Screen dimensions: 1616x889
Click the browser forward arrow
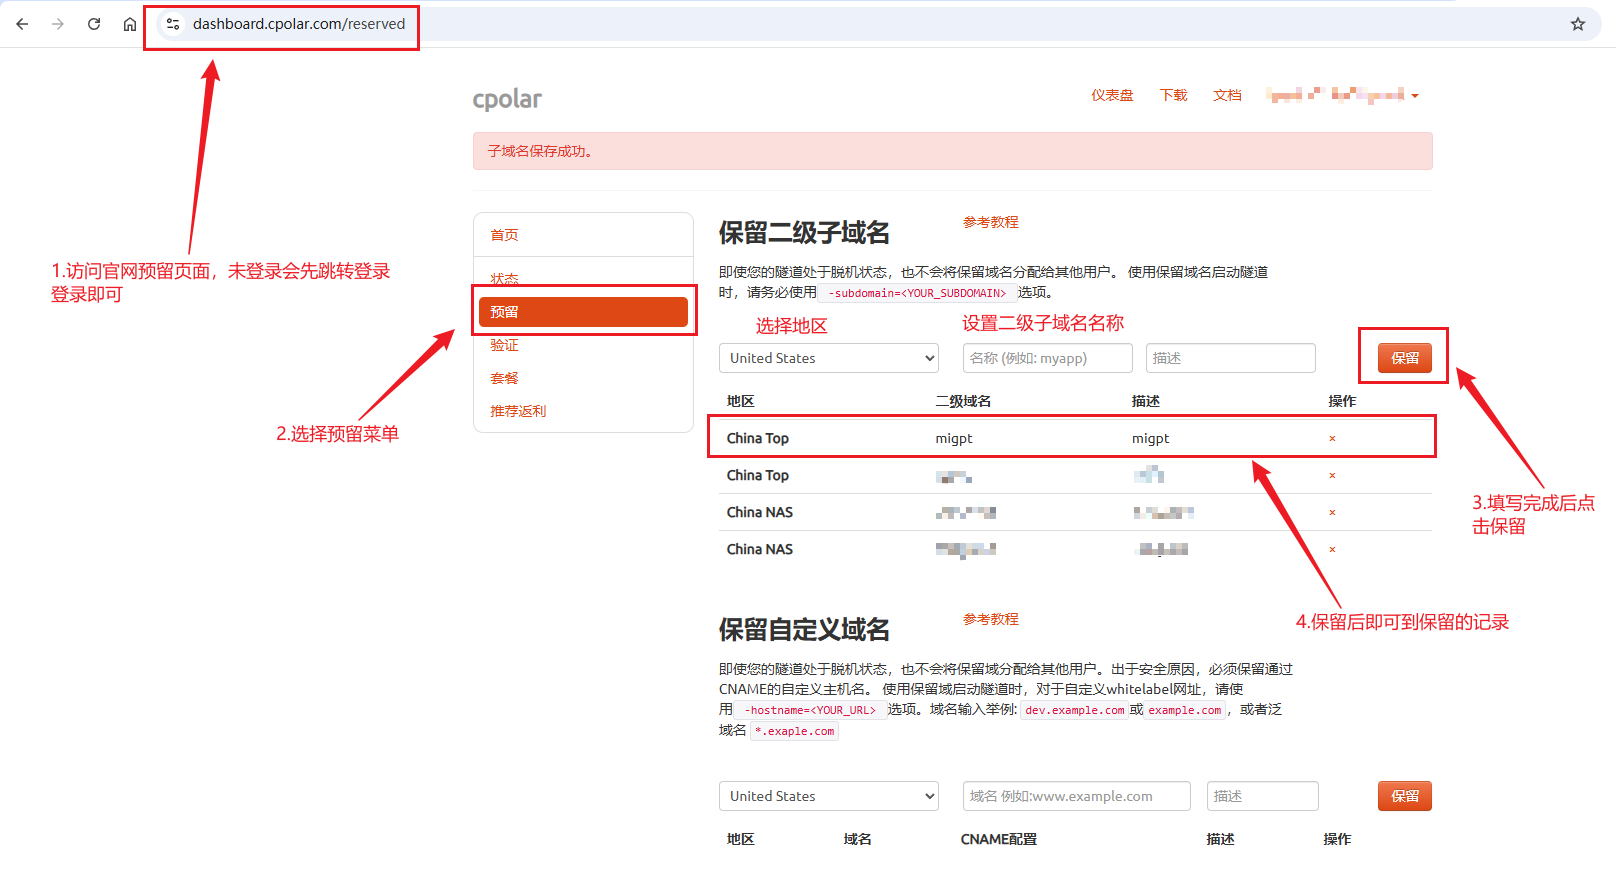(58, 24)
